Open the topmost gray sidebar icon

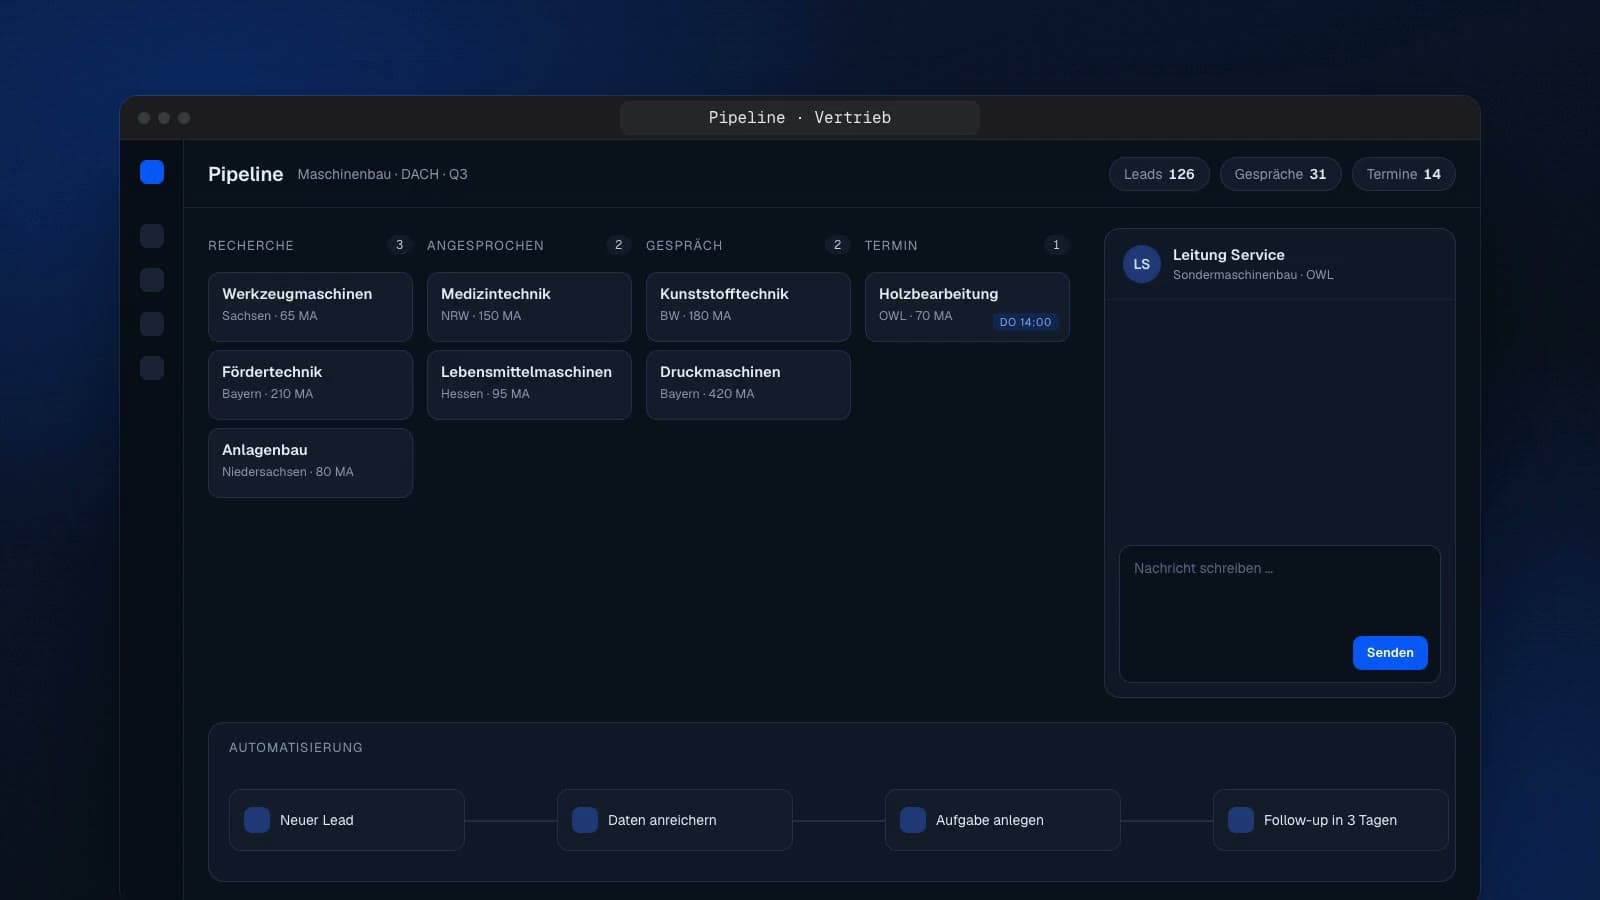pos(152,236)
